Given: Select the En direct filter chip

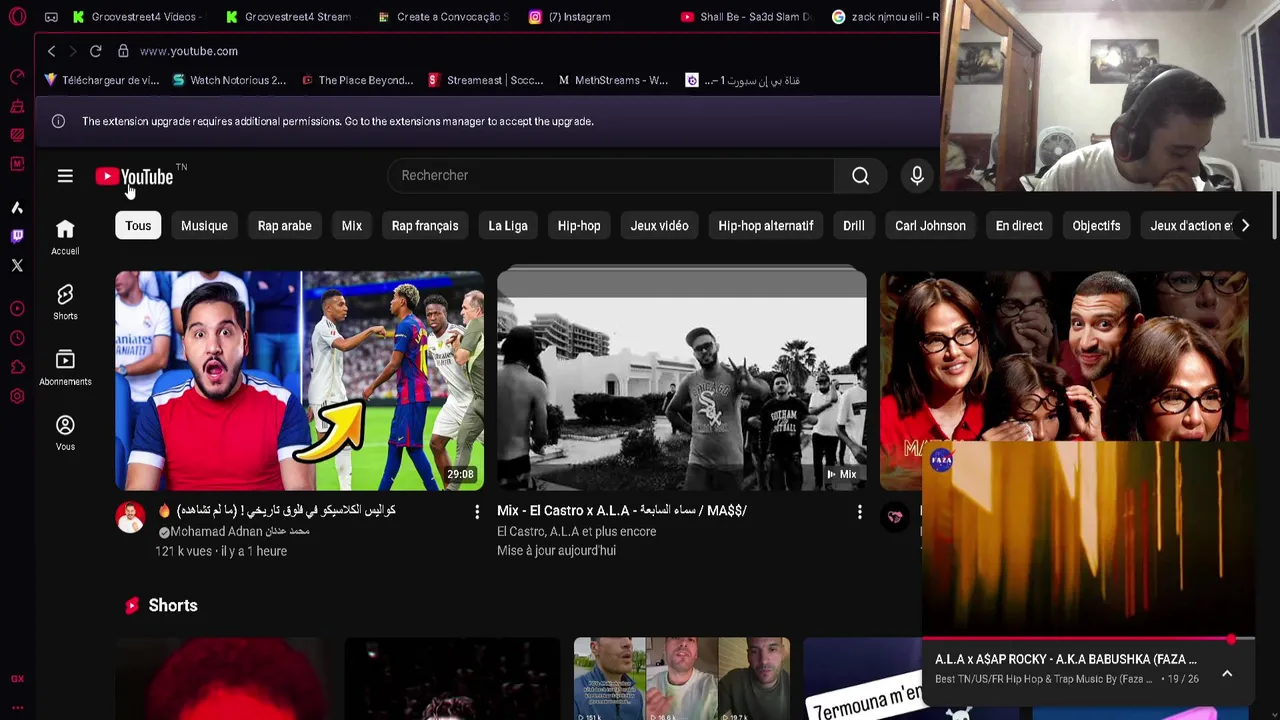Looking at the screenshot, I should point(1019,226).
